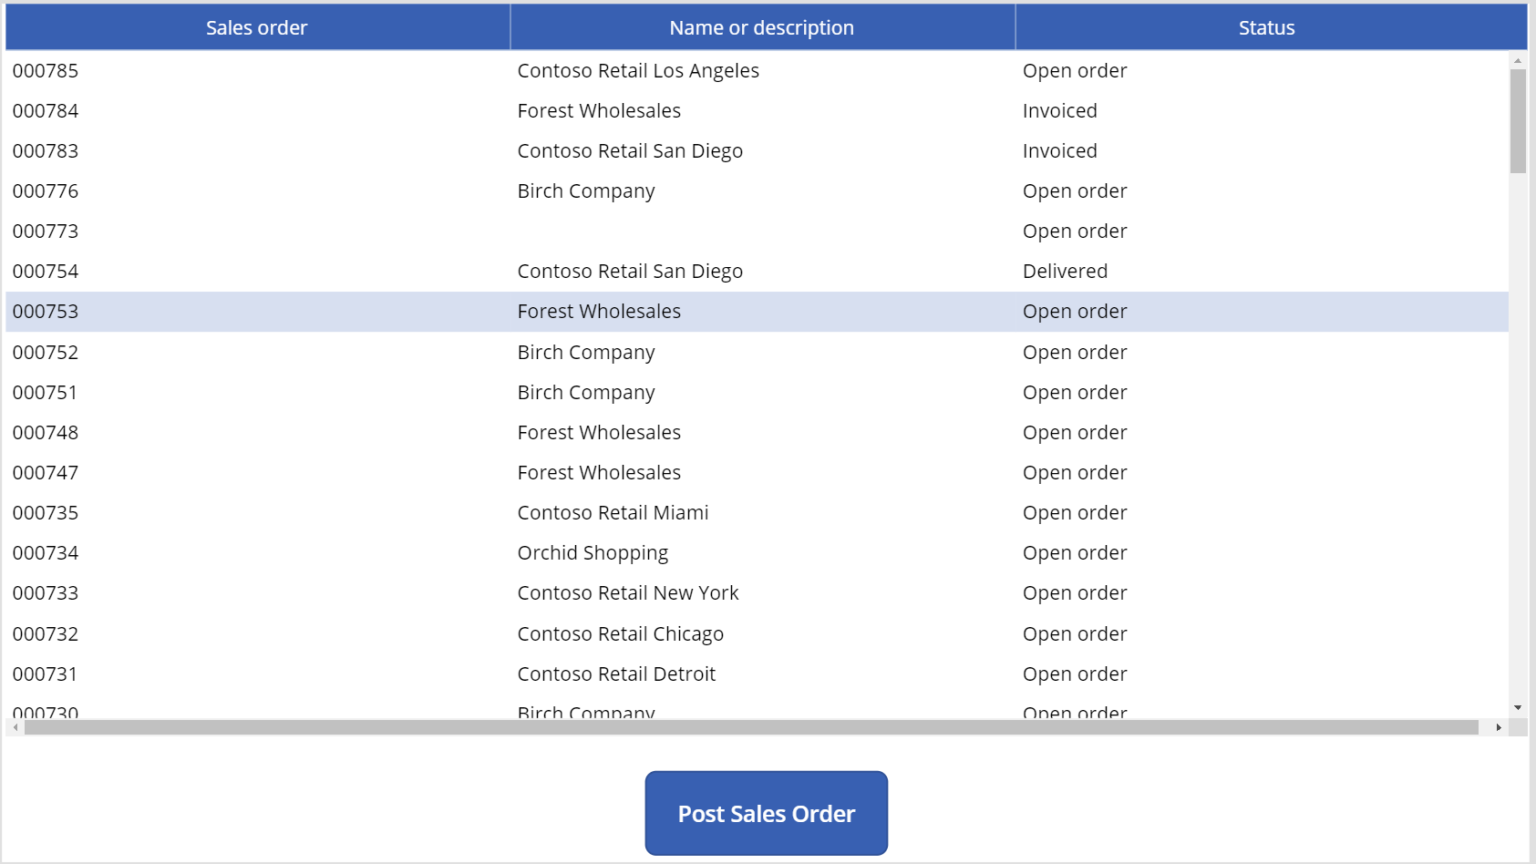Sort by the Sales order column header
This screenshot has width=1536, height=864.
[x=256, y=27]
